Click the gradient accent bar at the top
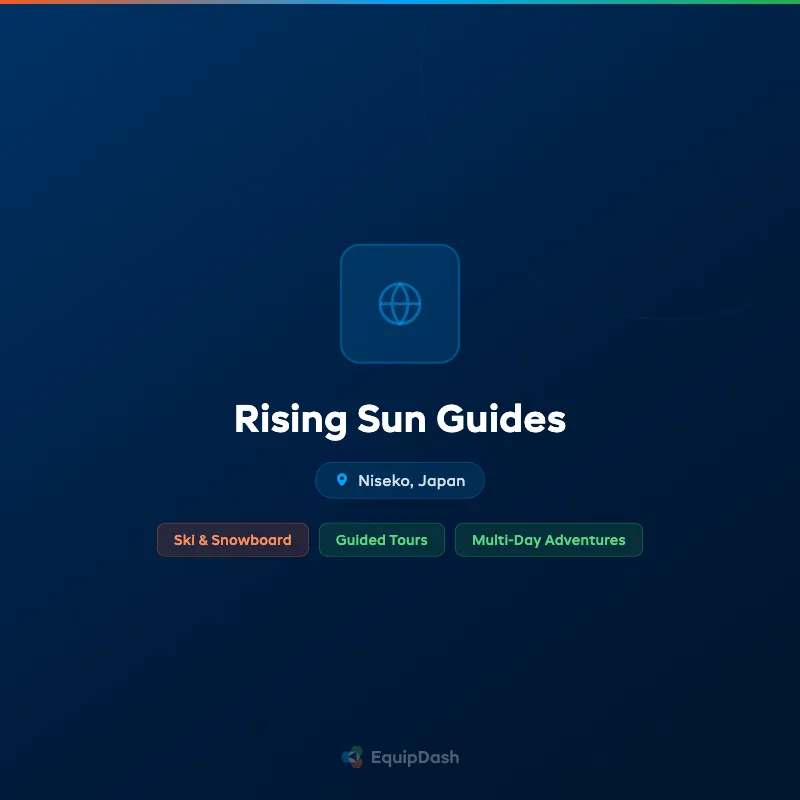 pyautogui.click(x=400, y=3)
